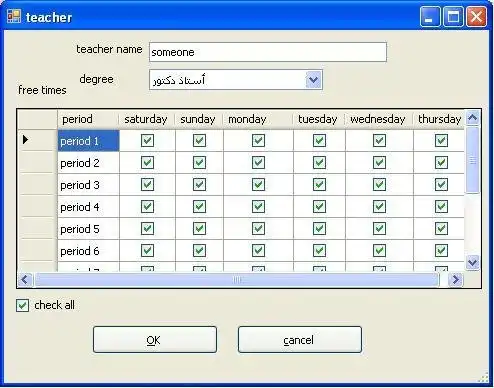Toggle monday checkbox for period 6
The width and height of the screenshot is (494, 388).
(x=258, y=250)
